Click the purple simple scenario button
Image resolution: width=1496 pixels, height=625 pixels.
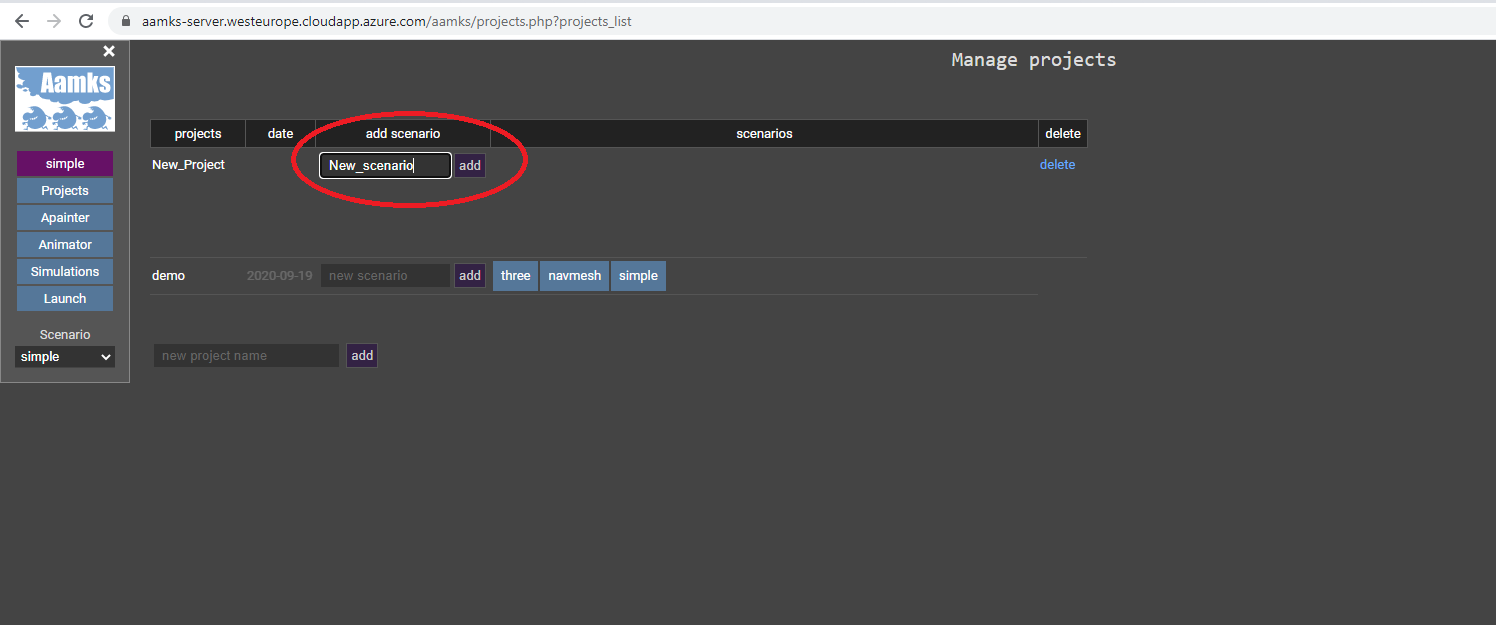tap(65, 164)
